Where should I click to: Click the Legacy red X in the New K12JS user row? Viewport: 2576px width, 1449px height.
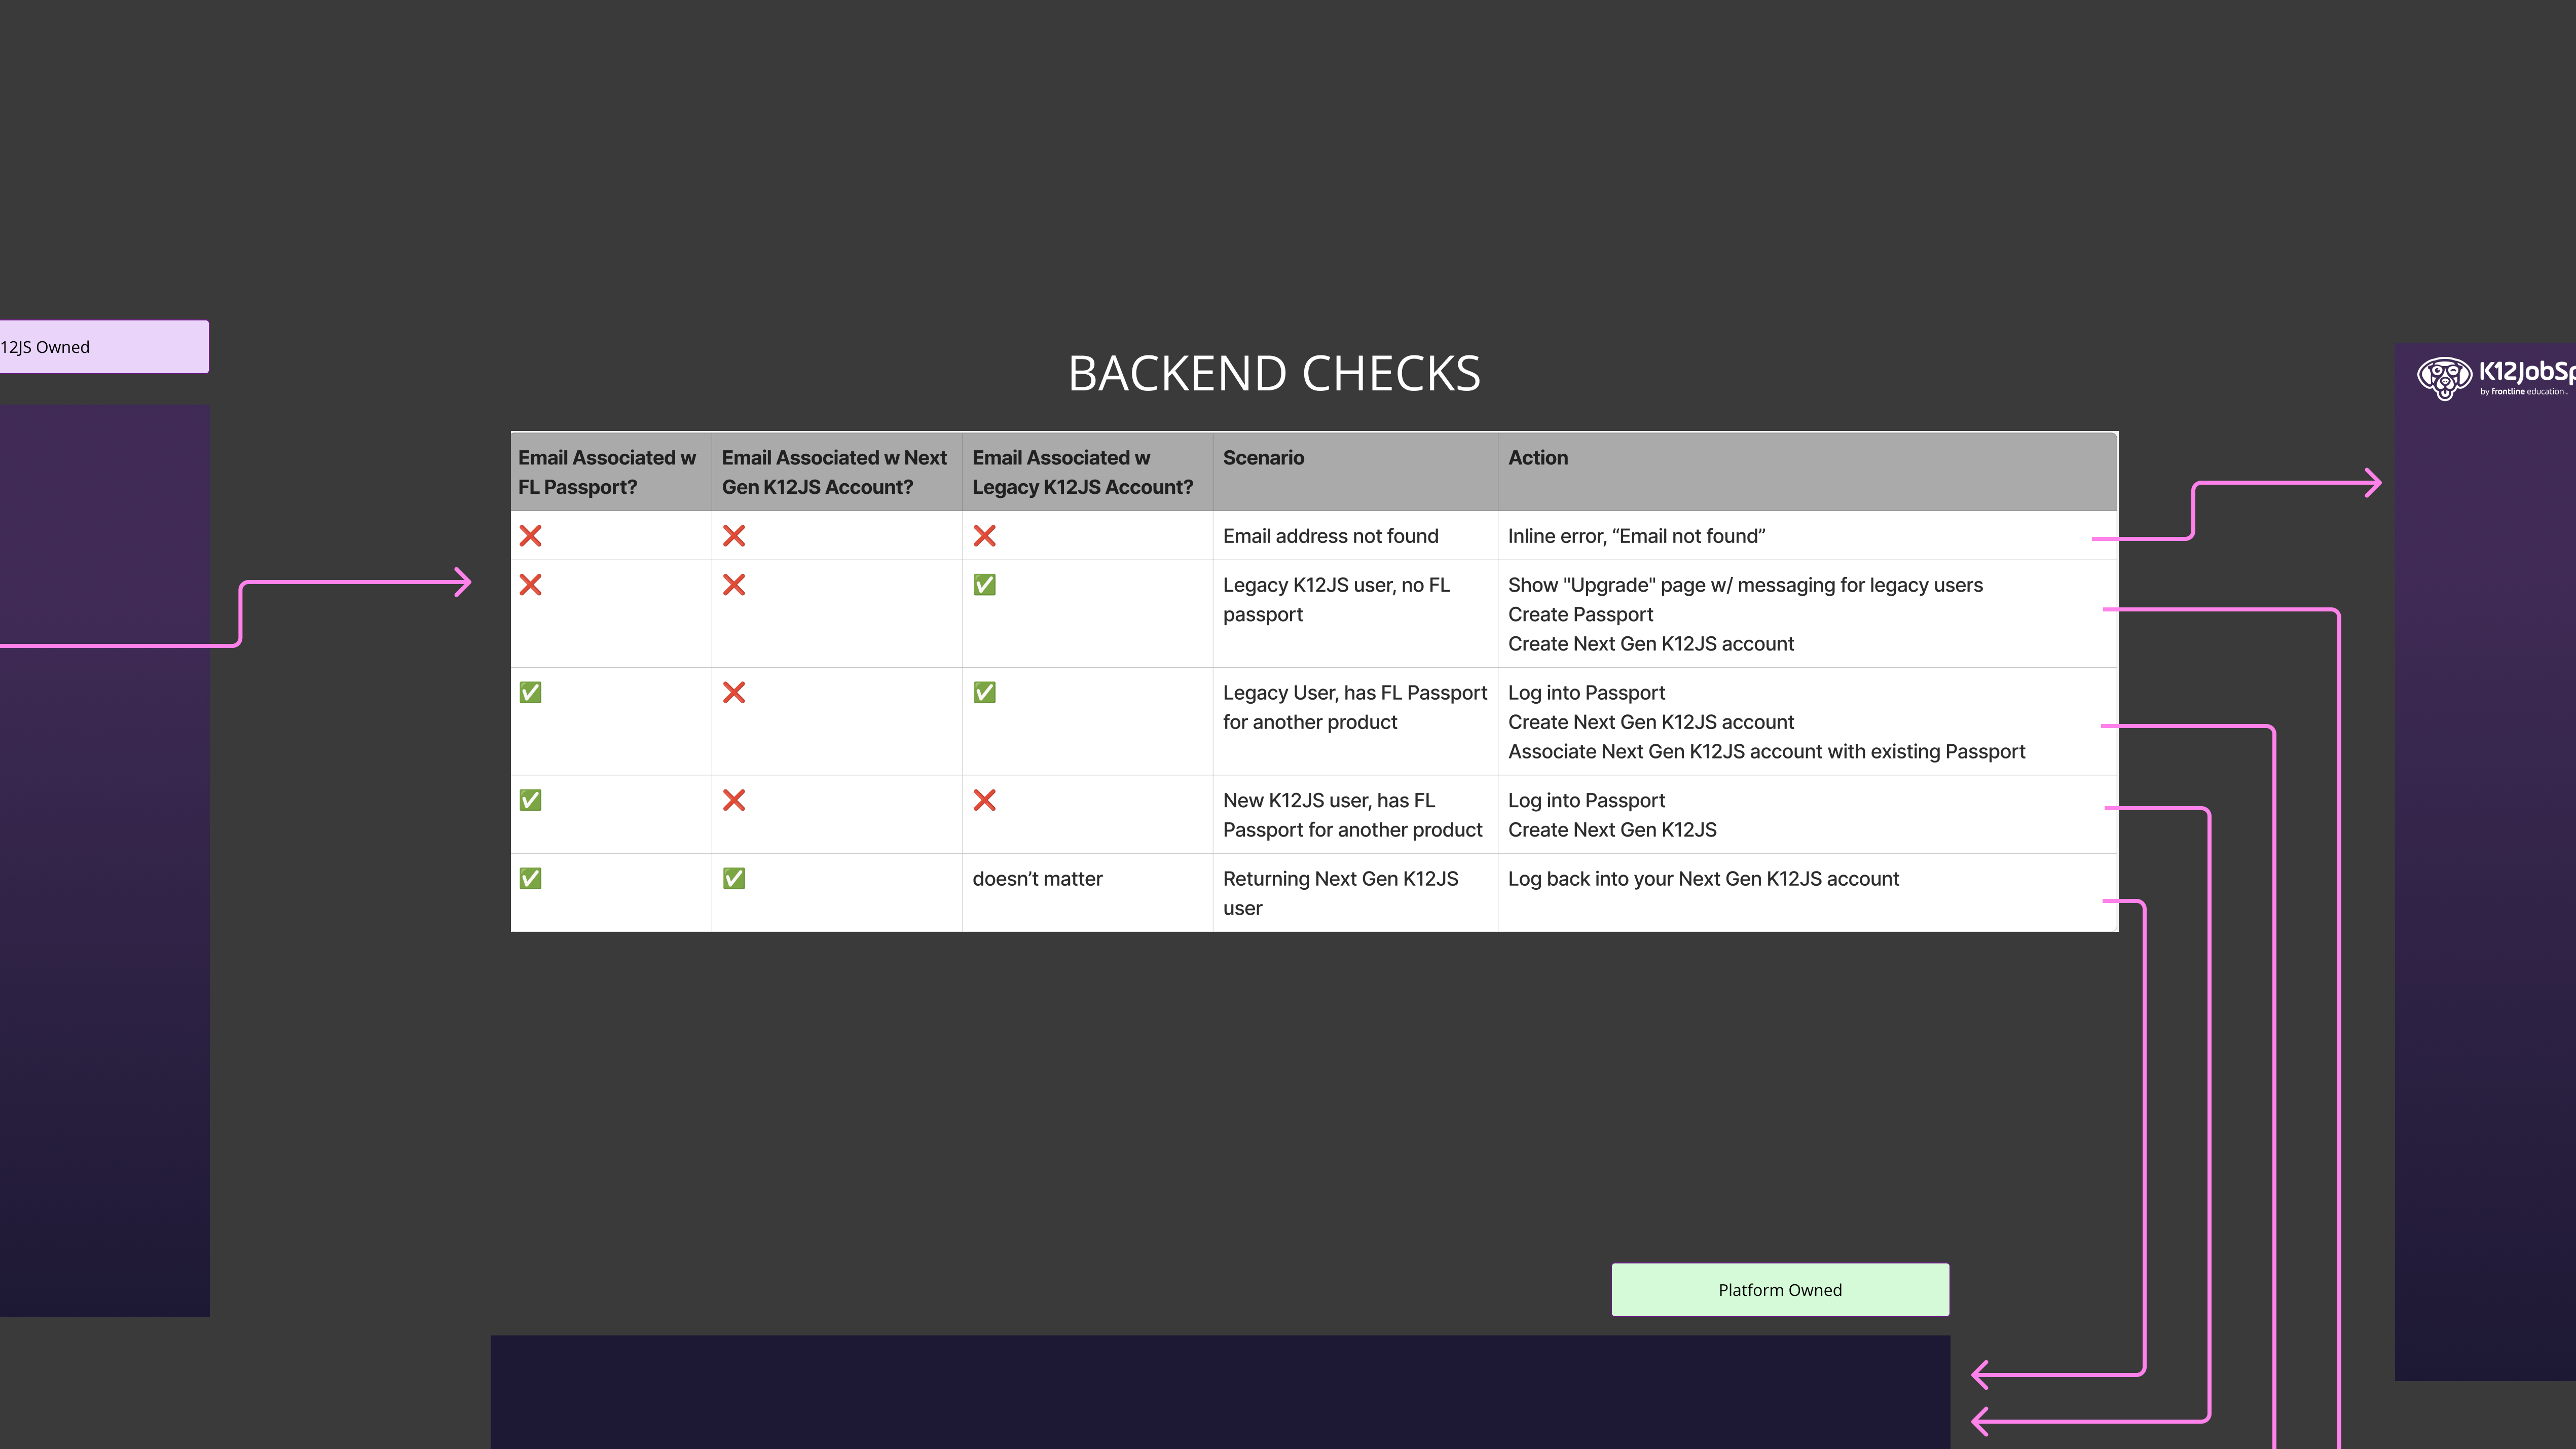(984, 800)
